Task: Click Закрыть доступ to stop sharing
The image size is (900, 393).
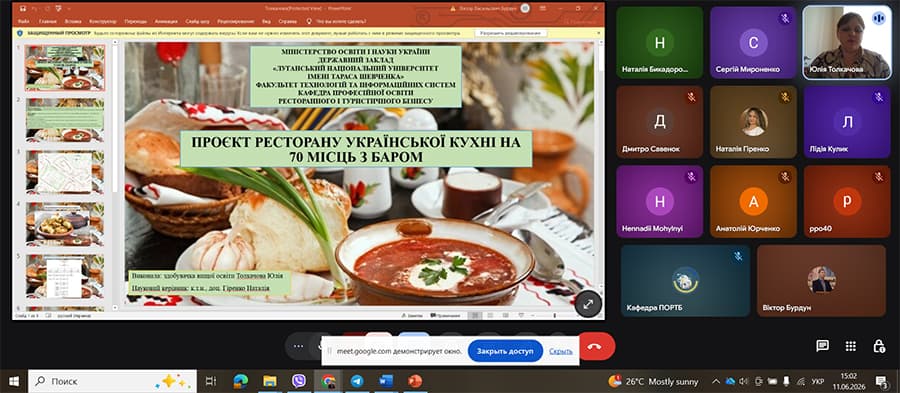Action: point(505,351)
